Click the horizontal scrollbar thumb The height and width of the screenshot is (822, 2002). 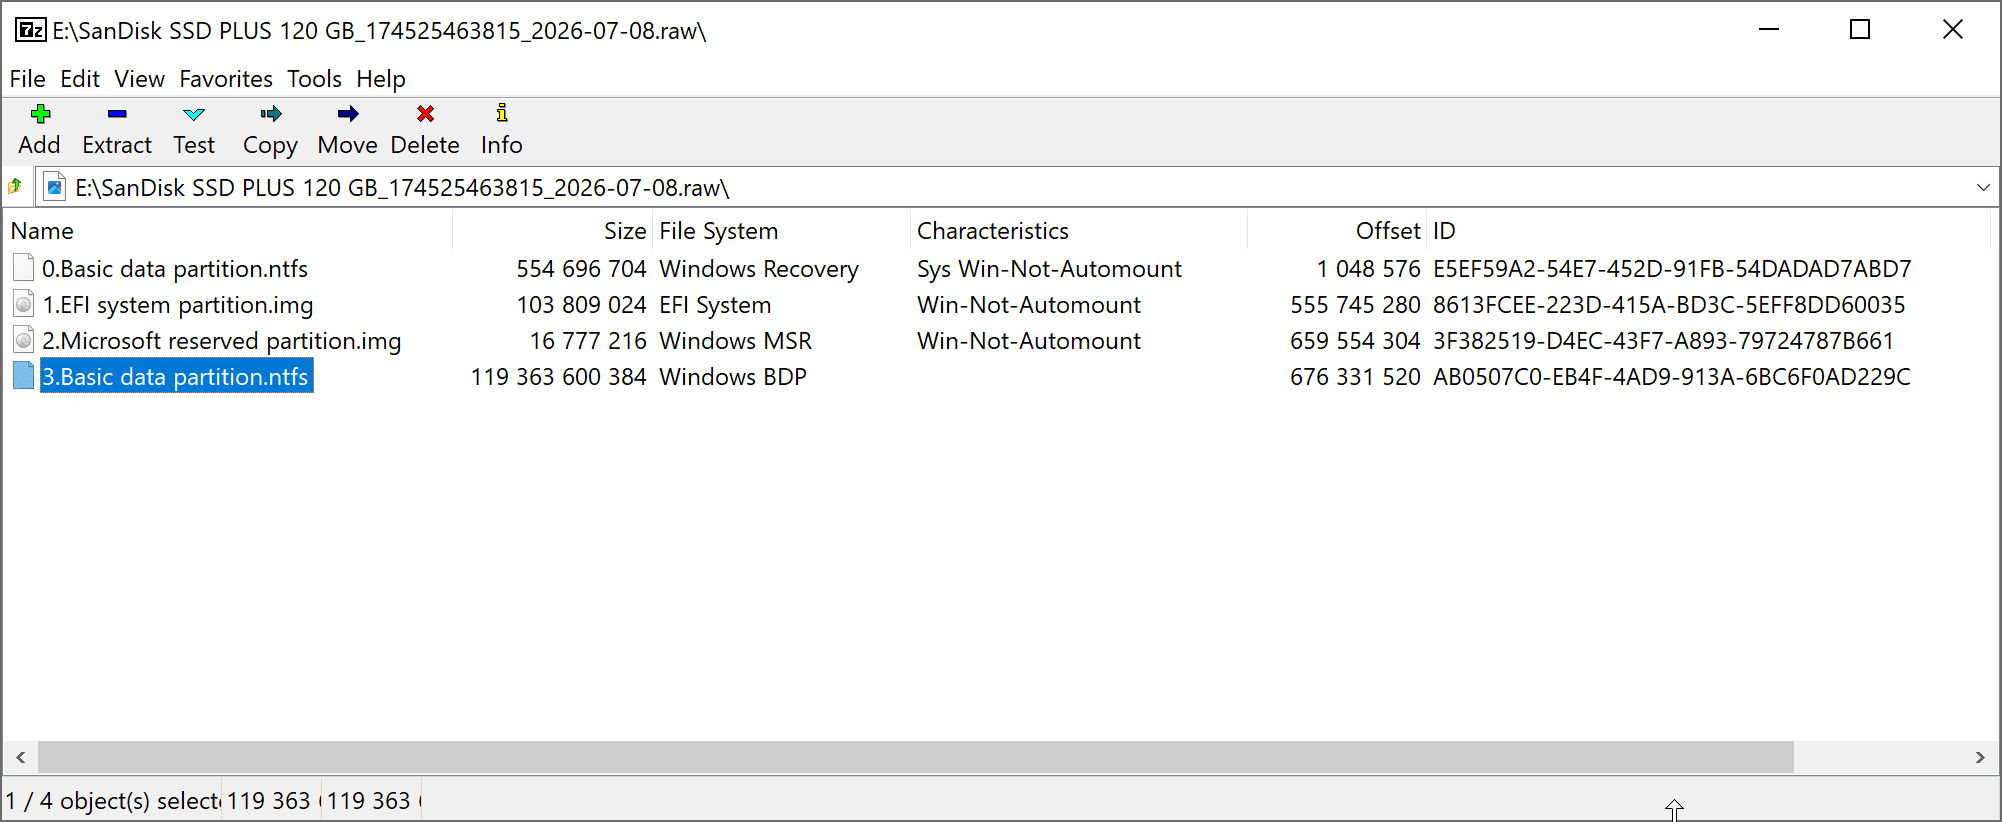tap(916, 757)
